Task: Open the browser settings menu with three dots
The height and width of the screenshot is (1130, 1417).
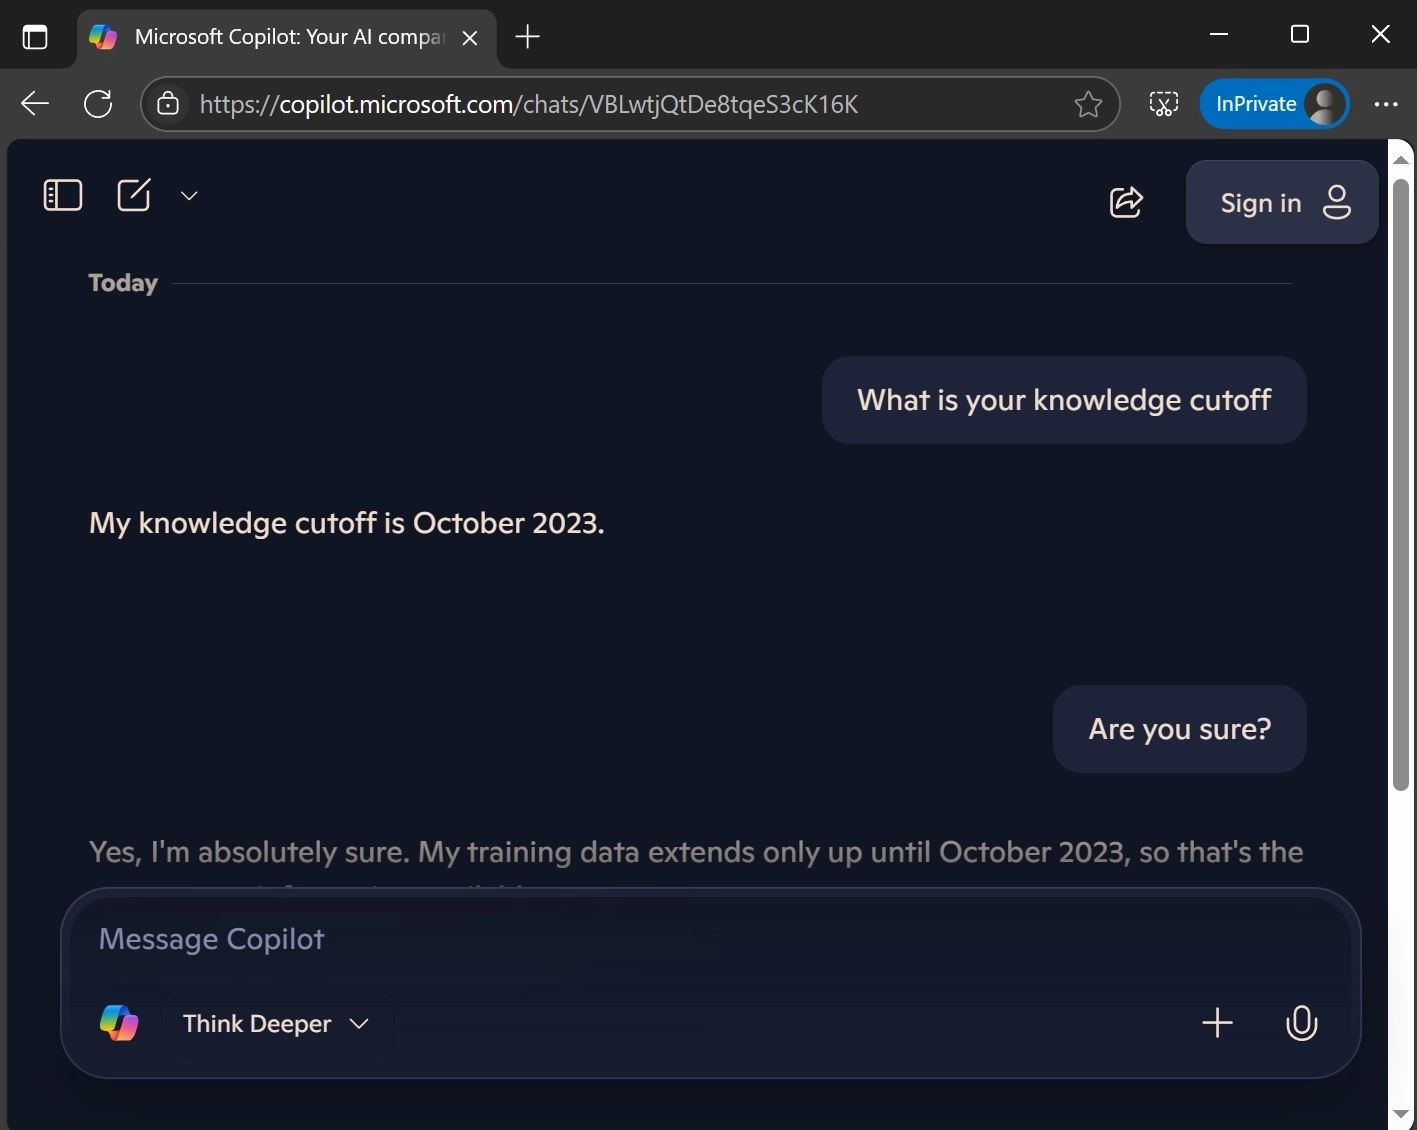Action: tap(1386, 104)
